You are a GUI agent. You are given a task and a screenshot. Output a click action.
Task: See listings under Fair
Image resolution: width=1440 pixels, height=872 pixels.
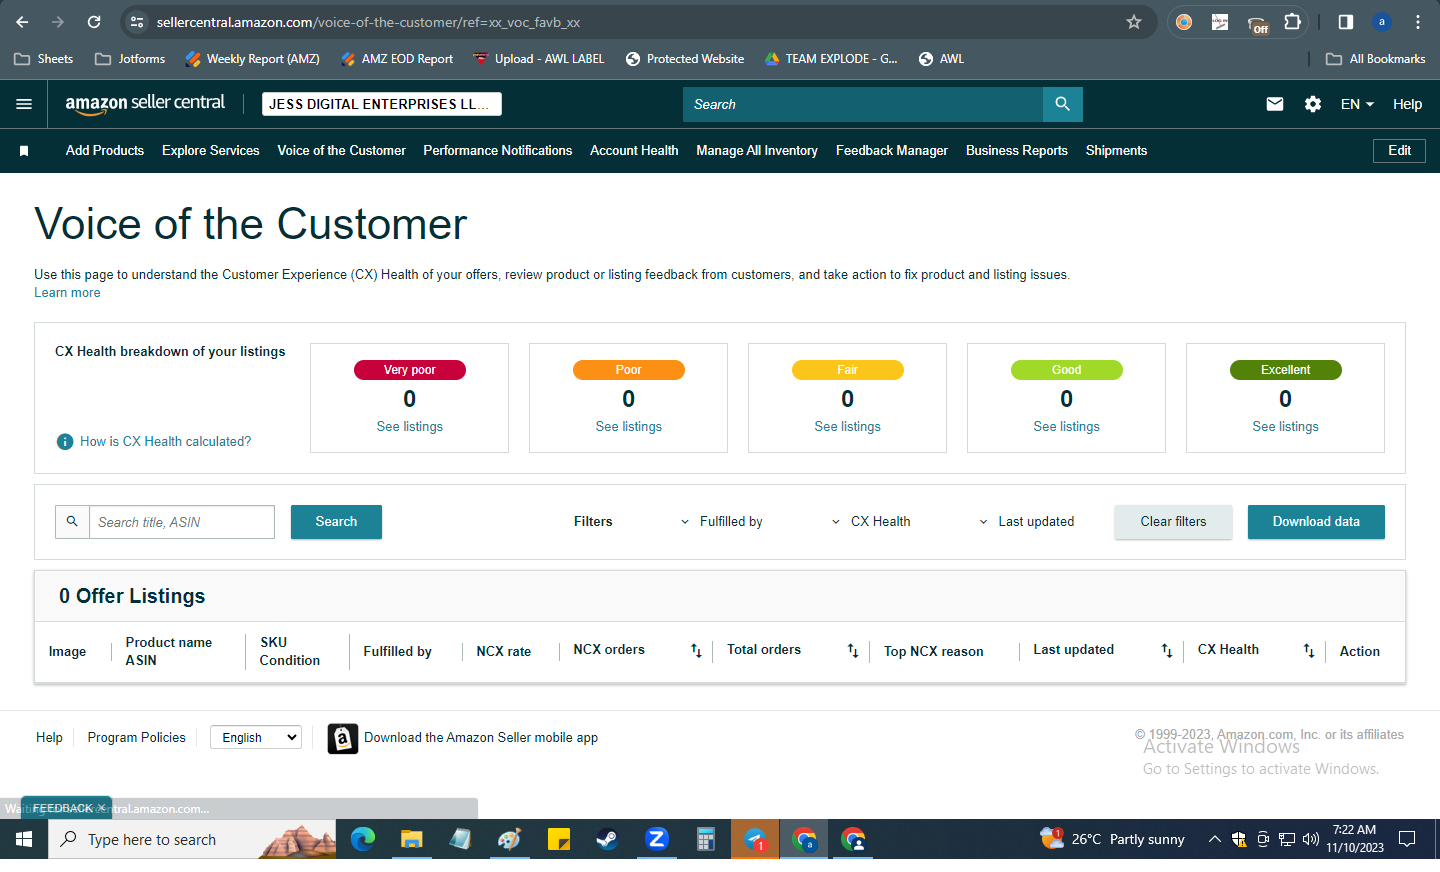click(x=848, y=427)
